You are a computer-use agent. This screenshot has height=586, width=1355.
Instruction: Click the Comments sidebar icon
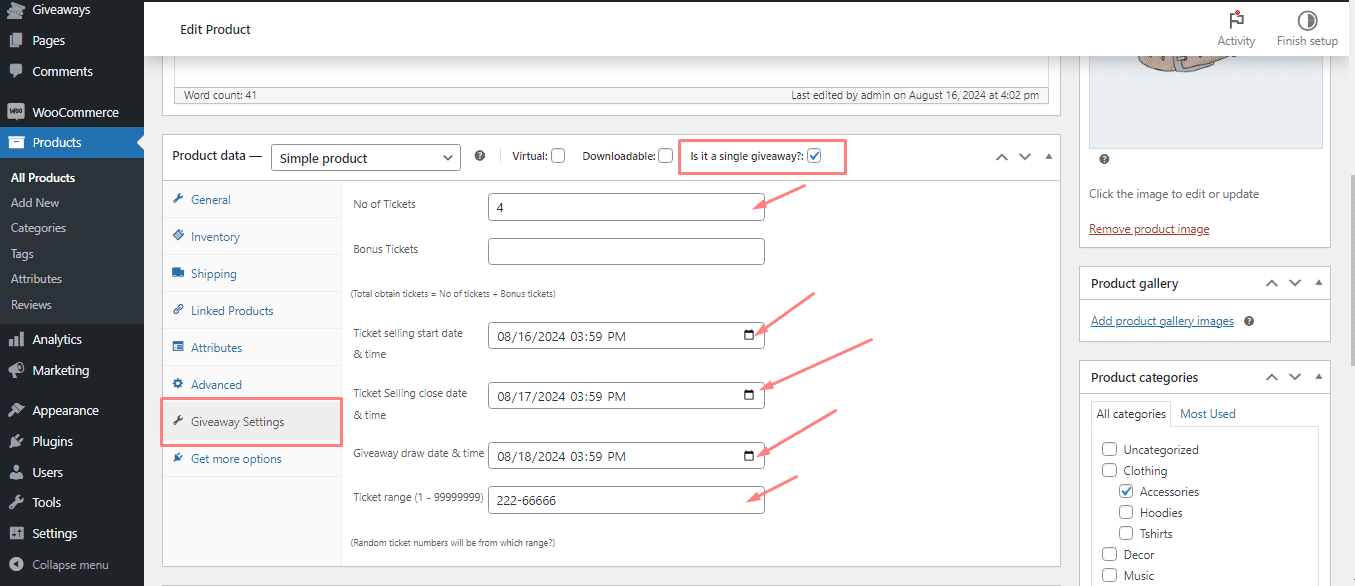tap(16, 72)
